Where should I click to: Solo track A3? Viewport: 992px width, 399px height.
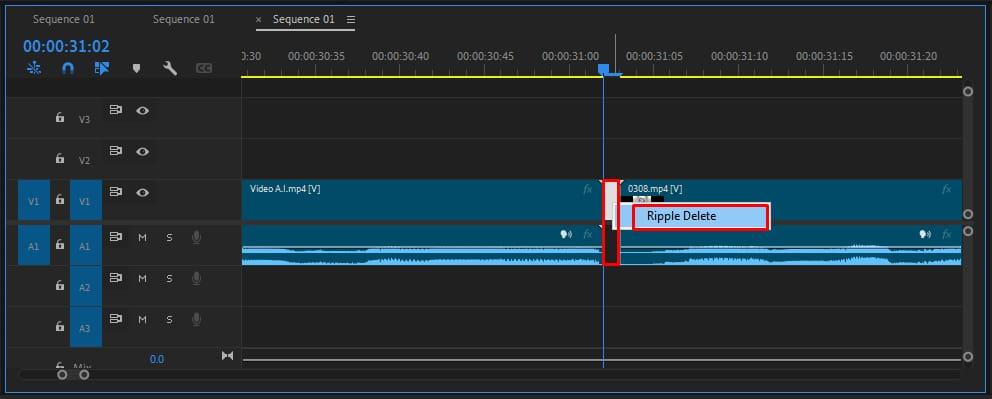tap(169, 319)
